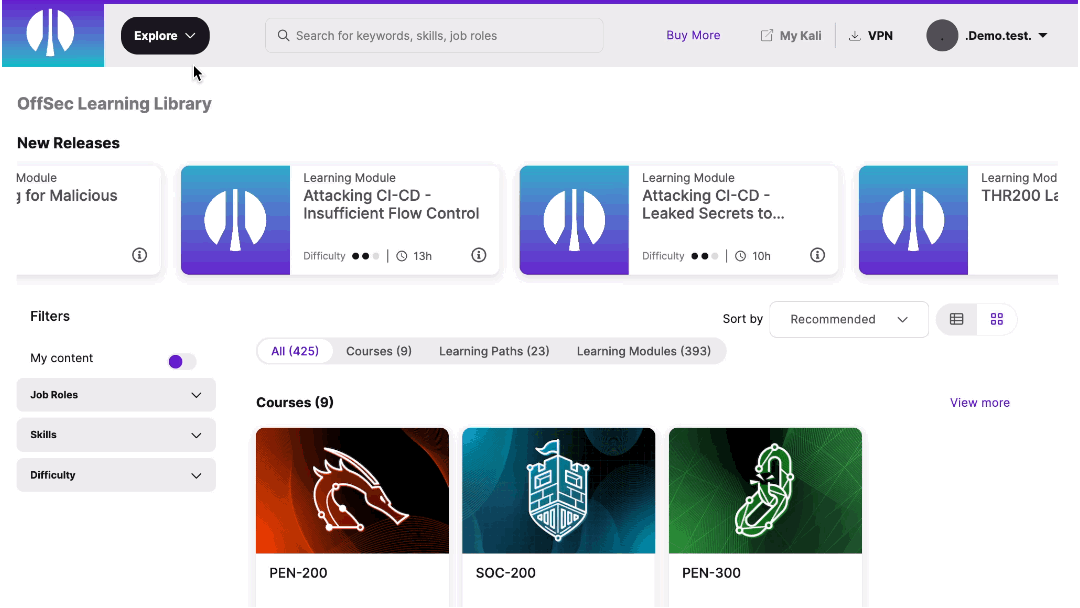Choose the All (425) filter option
This screenshot has height=608, width=1080.
pyautogui.click(x=295, y=351)
